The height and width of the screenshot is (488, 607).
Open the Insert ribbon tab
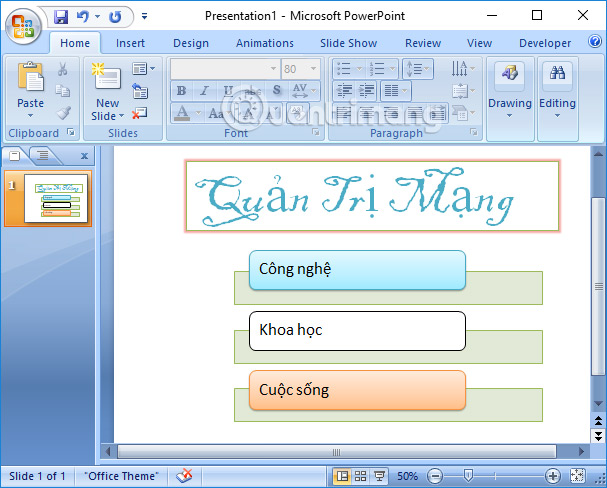pyautogui.click(x=130, y=43)
